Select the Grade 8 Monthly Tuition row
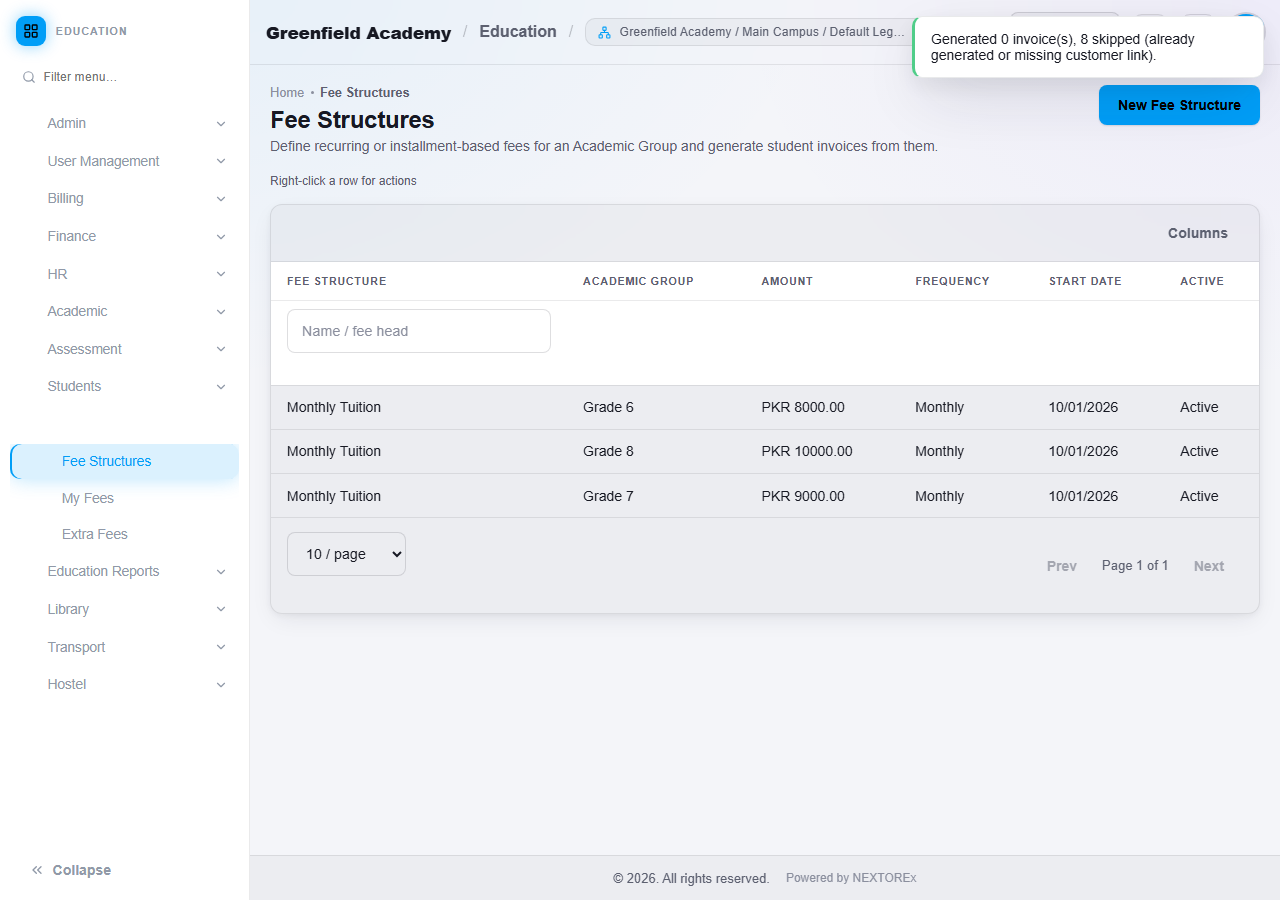Viewport: 1280px width, 900px height. [x=765, y=452]
